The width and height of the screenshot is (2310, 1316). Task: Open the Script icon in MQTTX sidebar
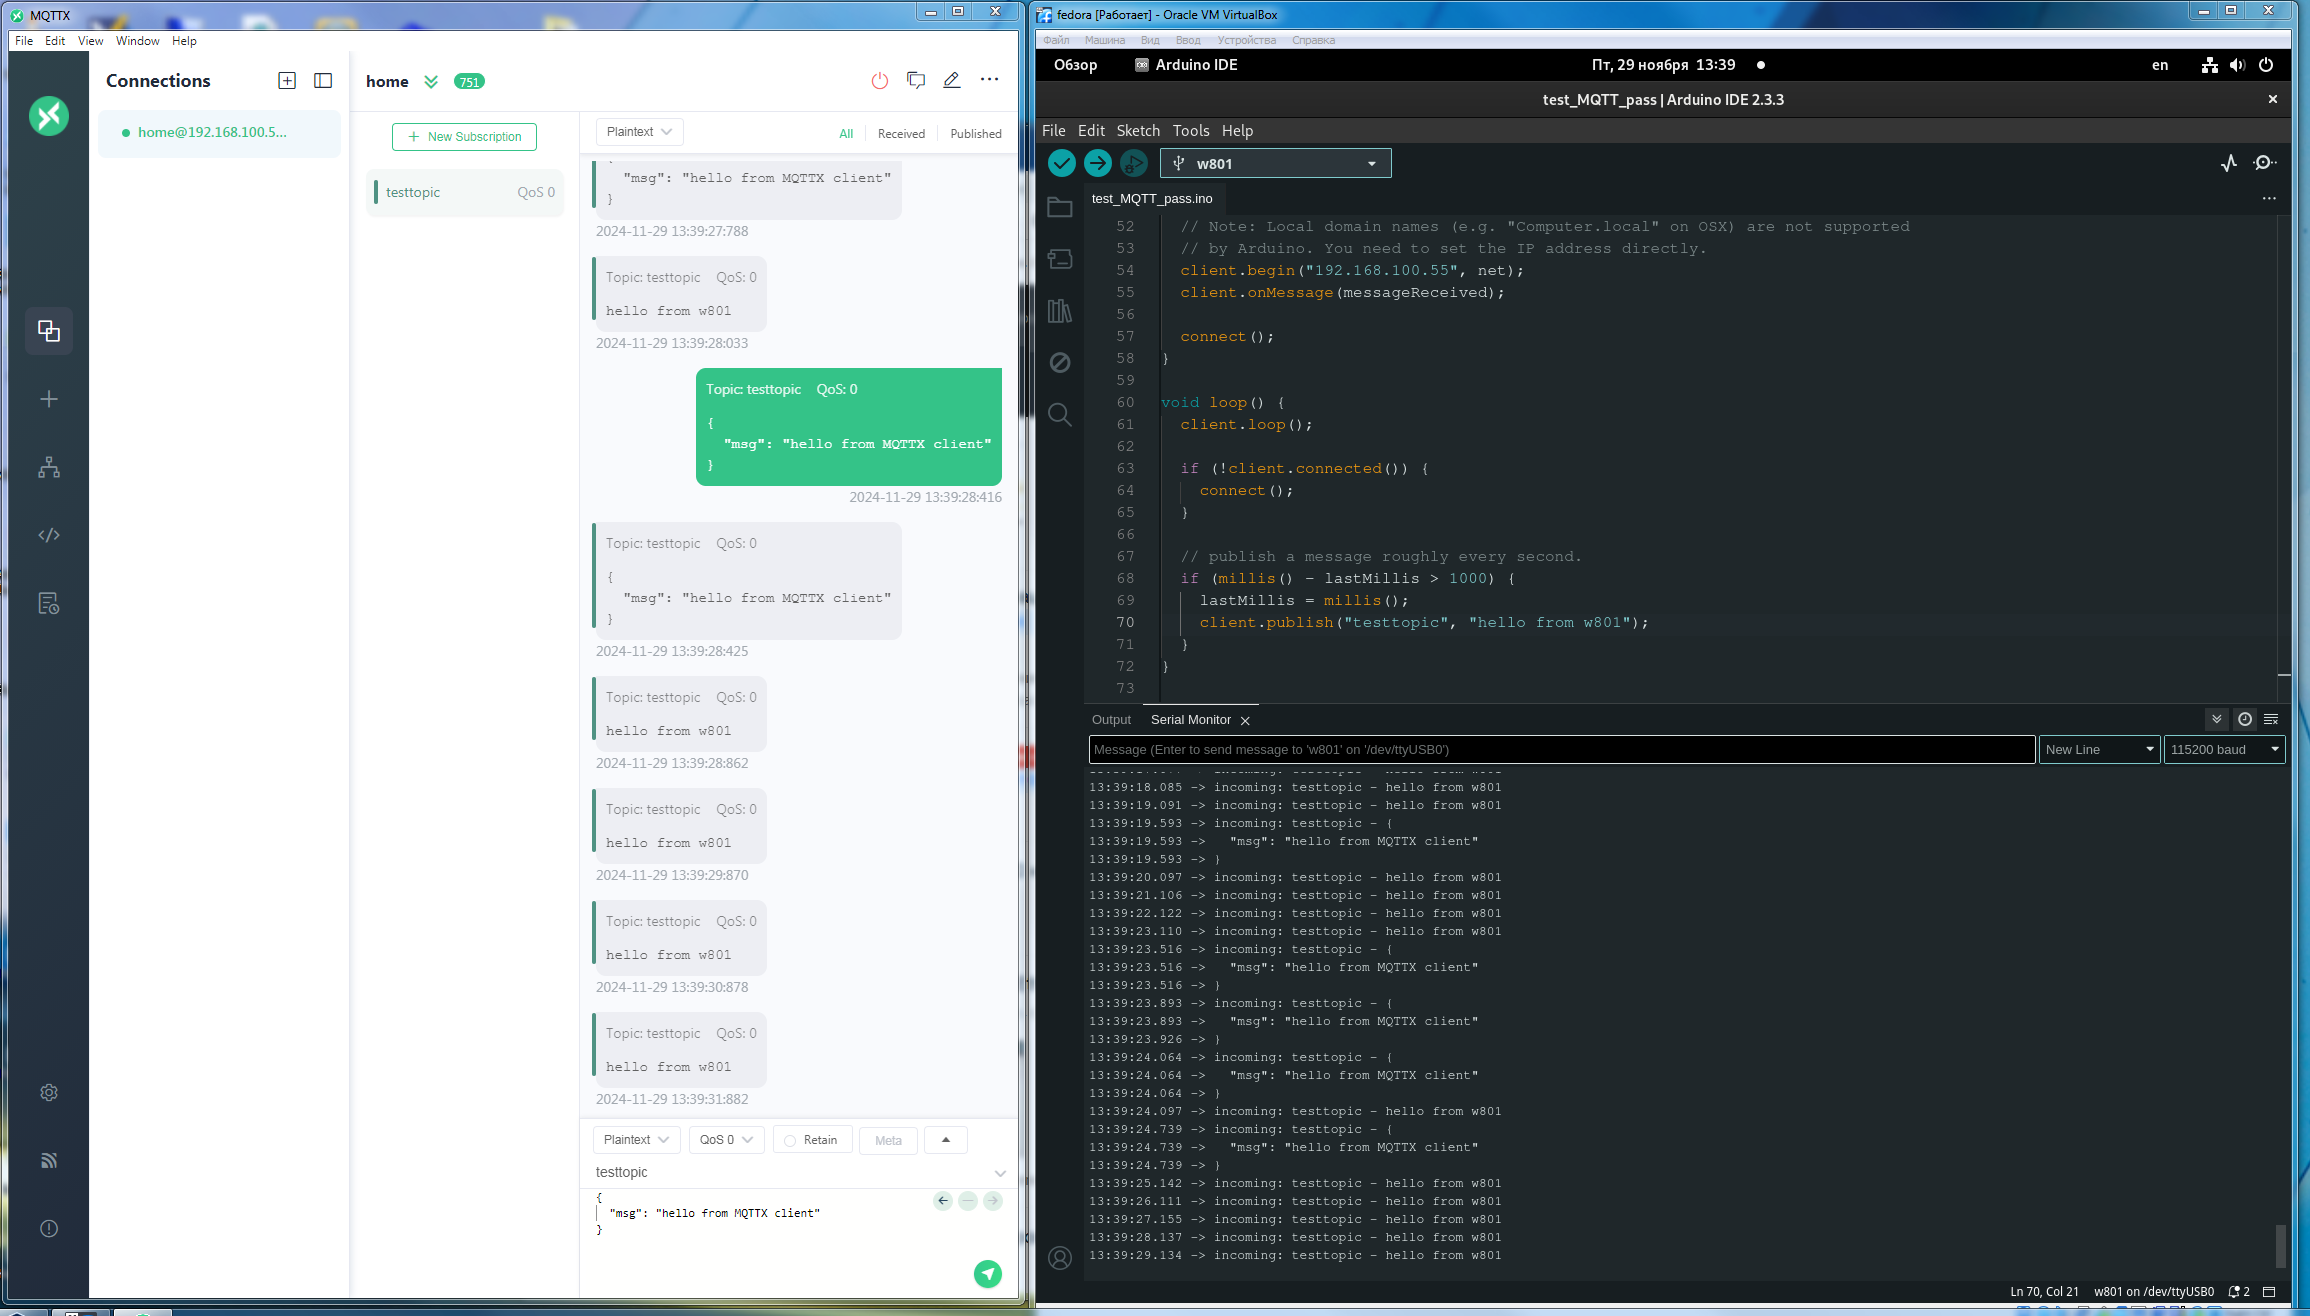(49, 535)
